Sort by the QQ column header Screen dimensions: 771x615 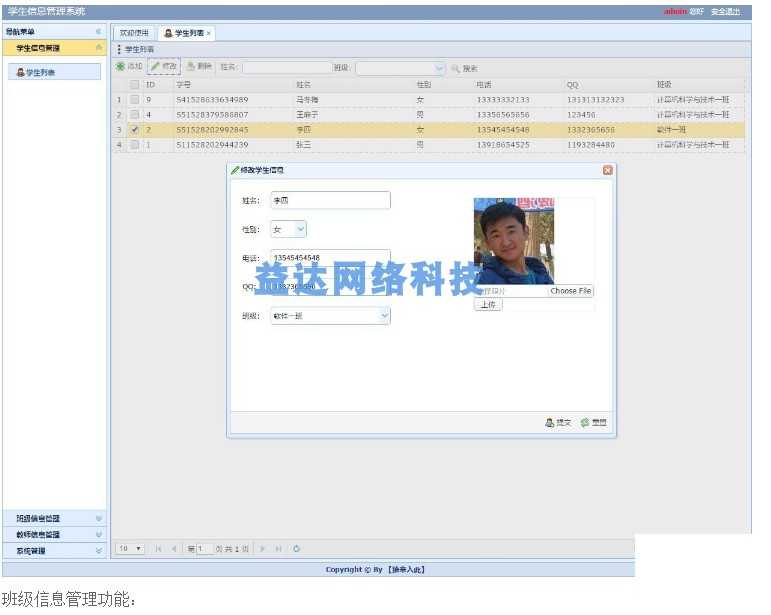(573, 85)
